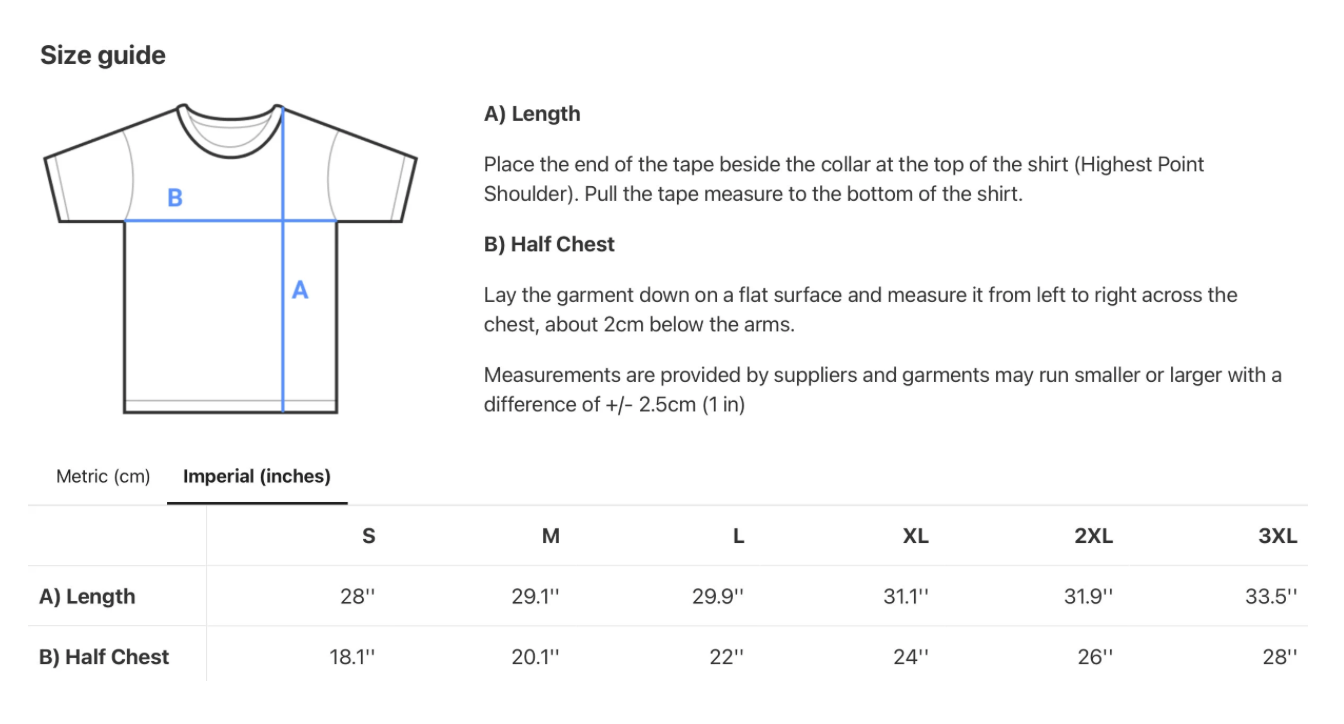This screenshot has height=724, width=1344.
Task: Click the B) Half Chest row label in table
Action: click(x=104, y=657)
